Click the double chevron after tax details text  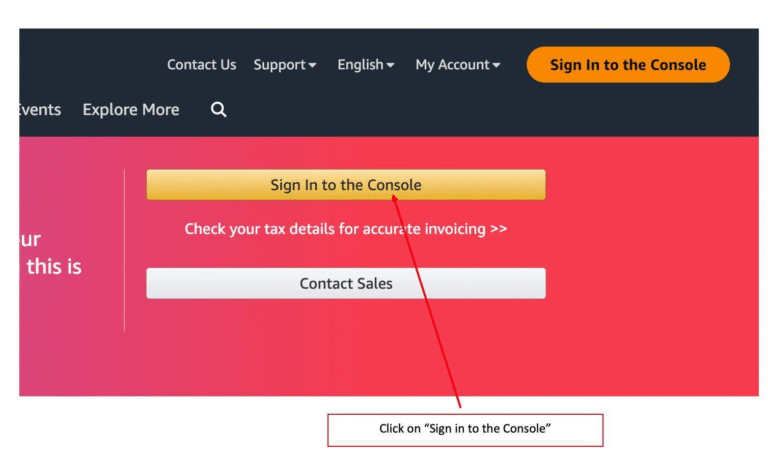[x=498, y=229]
